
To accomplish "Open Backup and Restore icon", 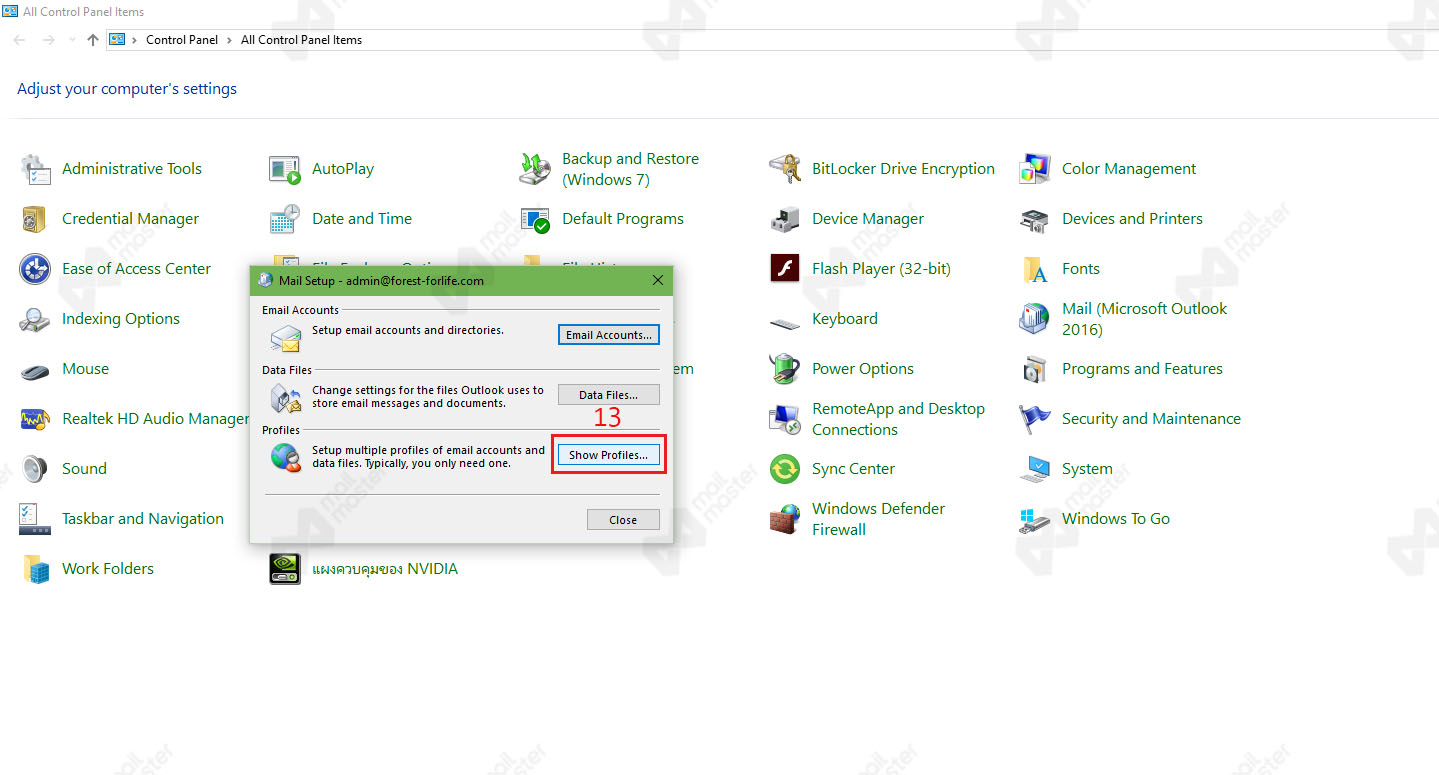I will point(535,169).
